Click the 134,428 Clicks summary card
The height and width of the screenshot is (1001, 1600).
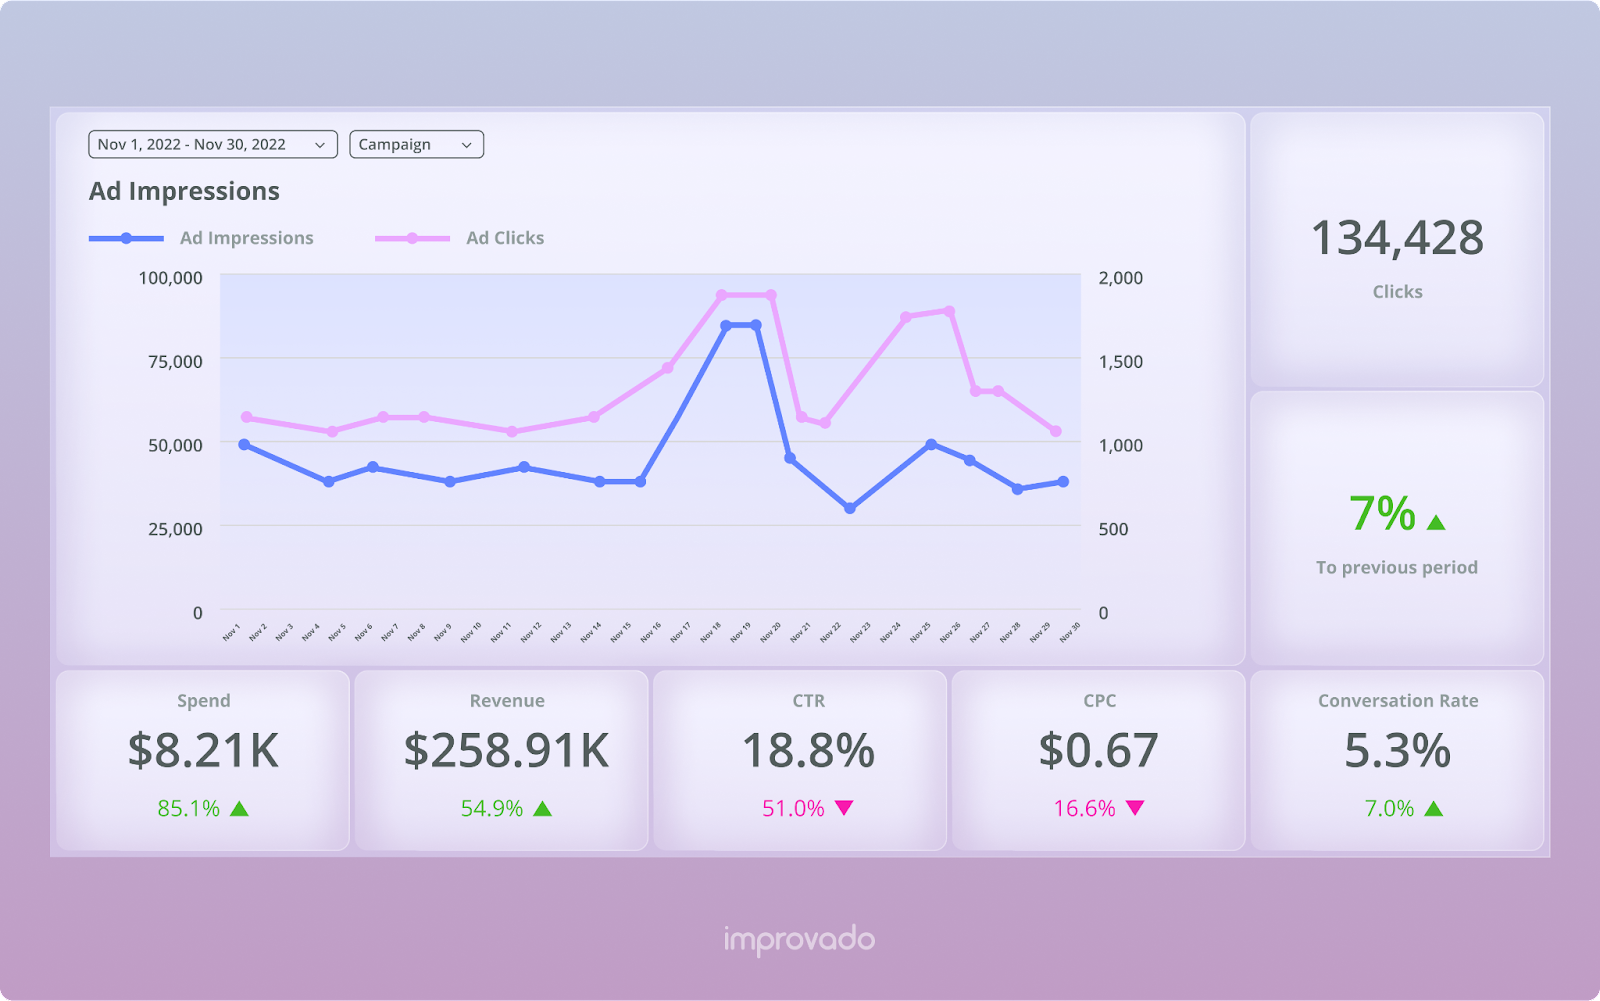click(1396, 250)
